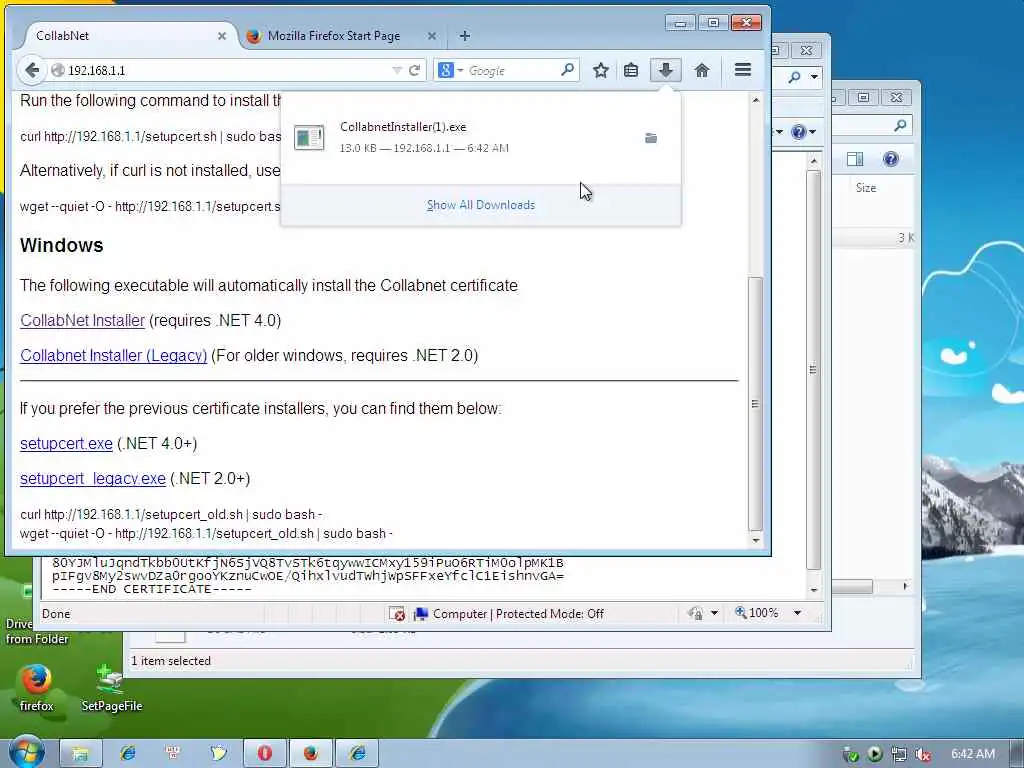Show bookmarks list icon
Screen dimensions: 1024x768
click(631, 70)
